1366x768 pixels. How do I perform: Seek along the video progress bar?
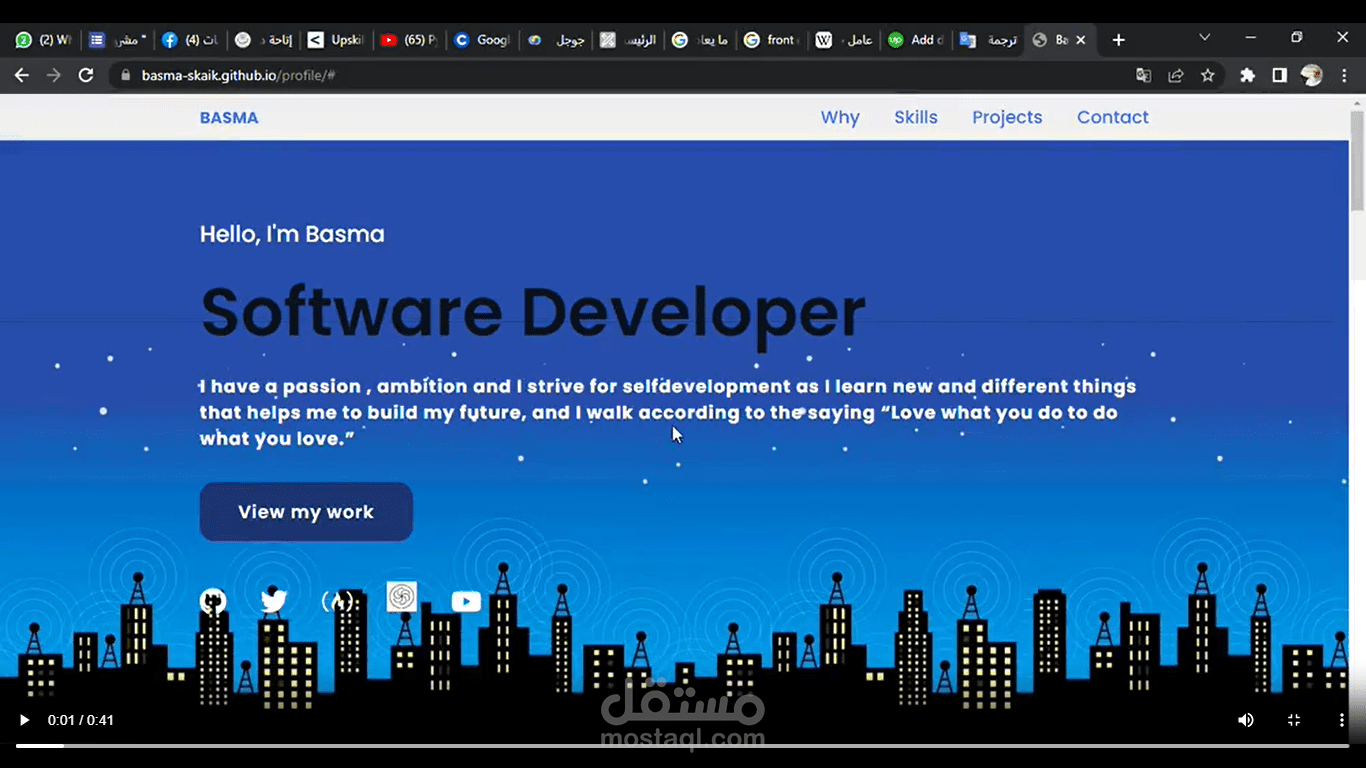point(683,745)
